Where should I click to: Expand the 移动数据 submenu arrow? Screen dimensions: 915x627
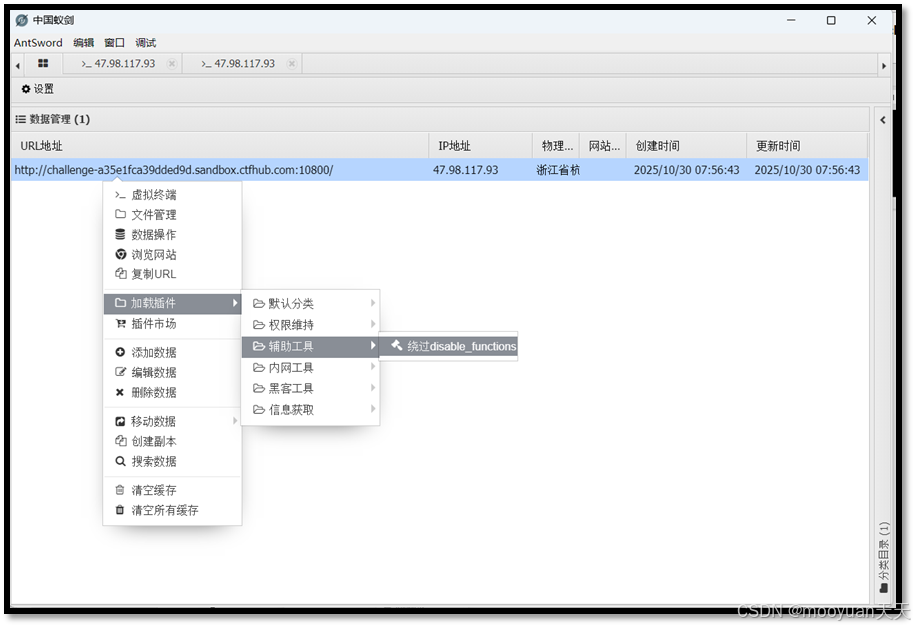235,421
